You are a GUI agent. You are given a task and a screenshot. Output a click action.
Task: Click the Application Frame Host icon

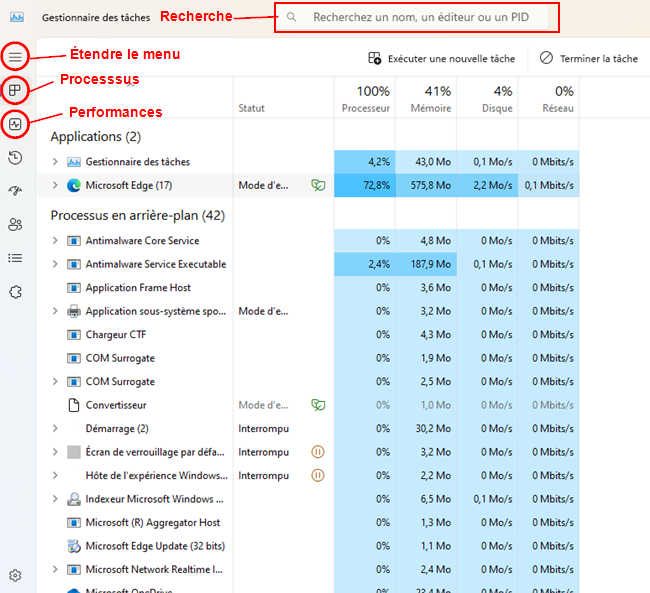tap(74, 288)
